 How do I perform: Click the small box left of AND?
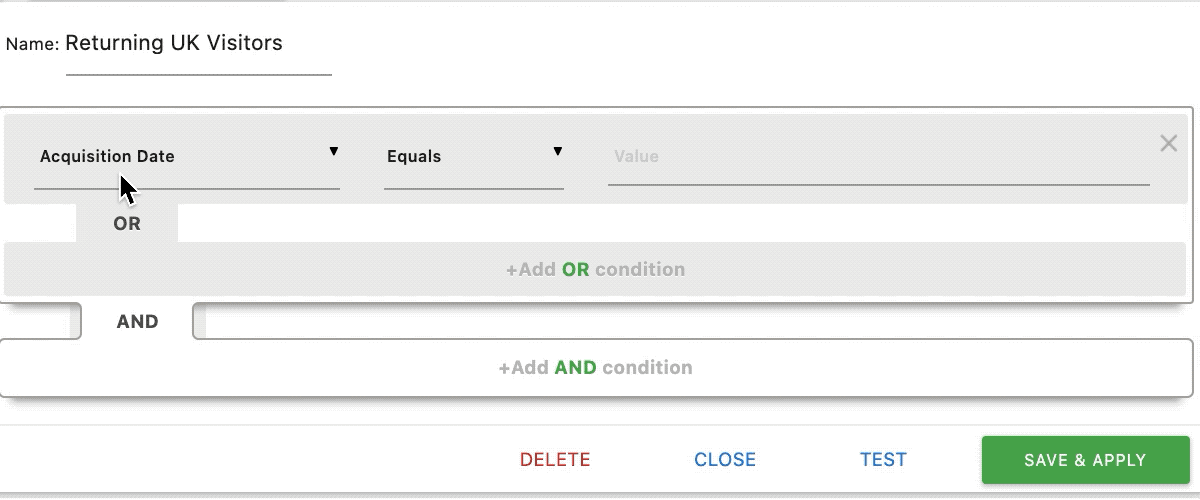41,321
